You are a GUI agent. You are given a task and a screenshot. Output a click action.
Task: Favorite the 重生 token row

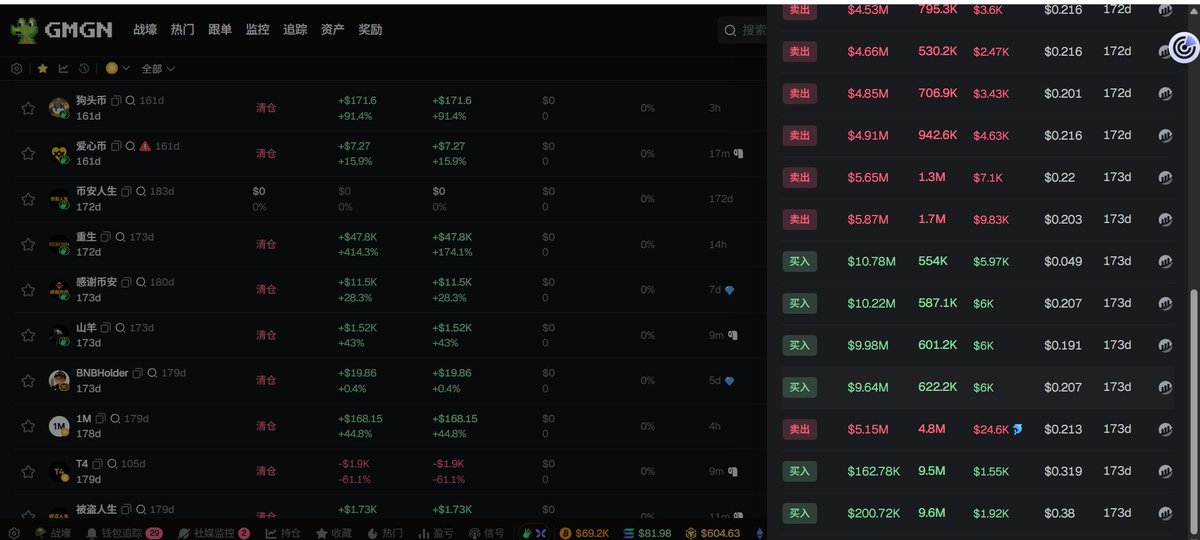pos(28,244)
